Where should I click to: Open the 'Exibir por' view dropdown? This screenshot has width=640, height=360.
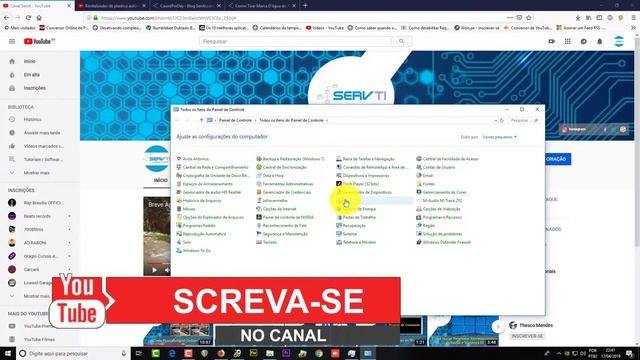pyautogui.click(x=500, y=137)
